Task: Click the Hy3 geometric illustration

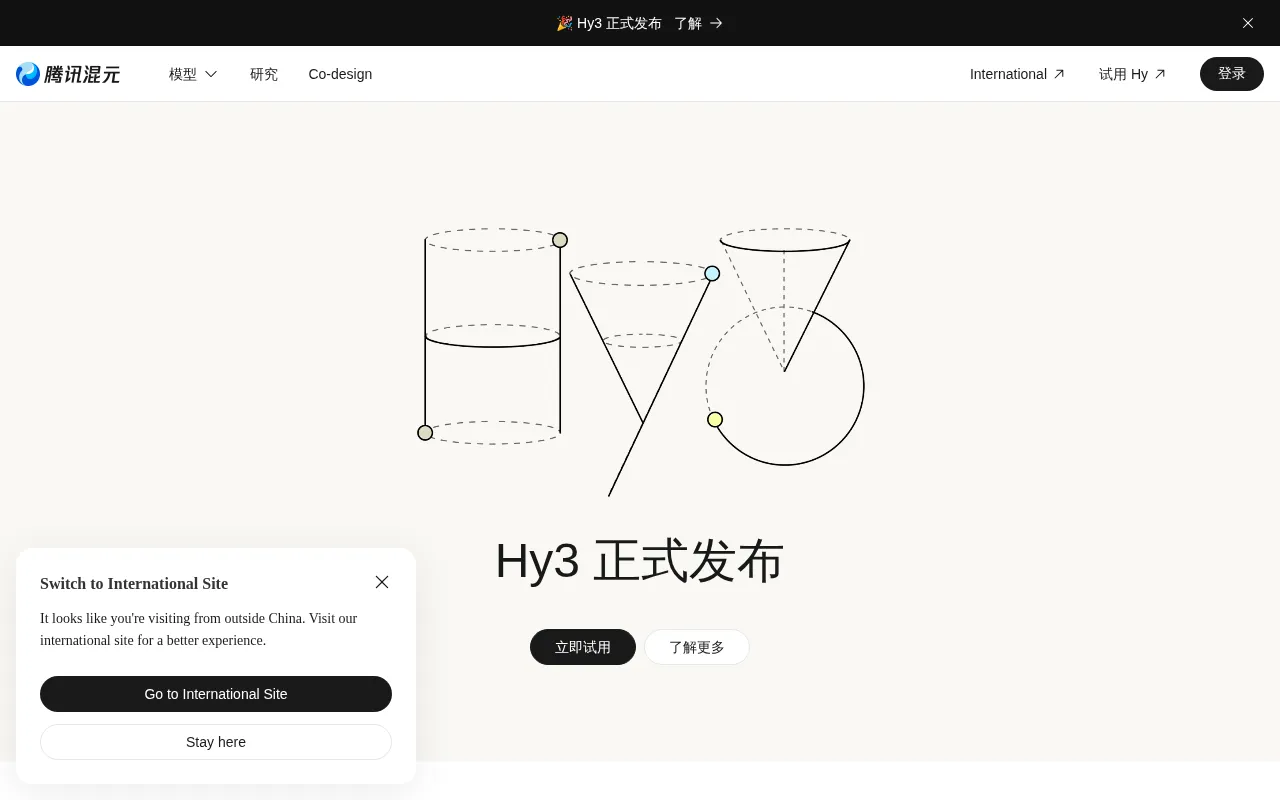Action: point(641,362)
